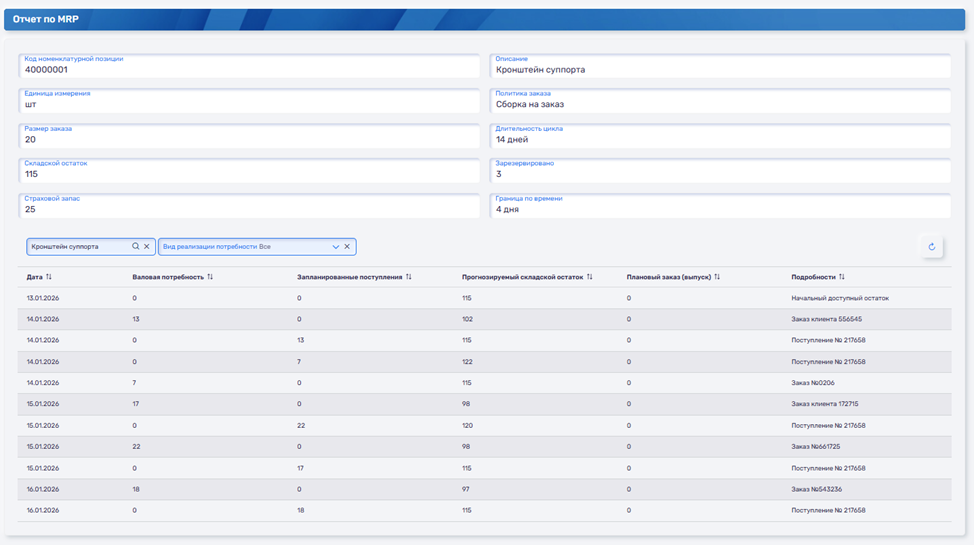Click the 'Код номенклатурной позиции' field
This screenshot has height=545, width=974.
(x=249, y=66)
